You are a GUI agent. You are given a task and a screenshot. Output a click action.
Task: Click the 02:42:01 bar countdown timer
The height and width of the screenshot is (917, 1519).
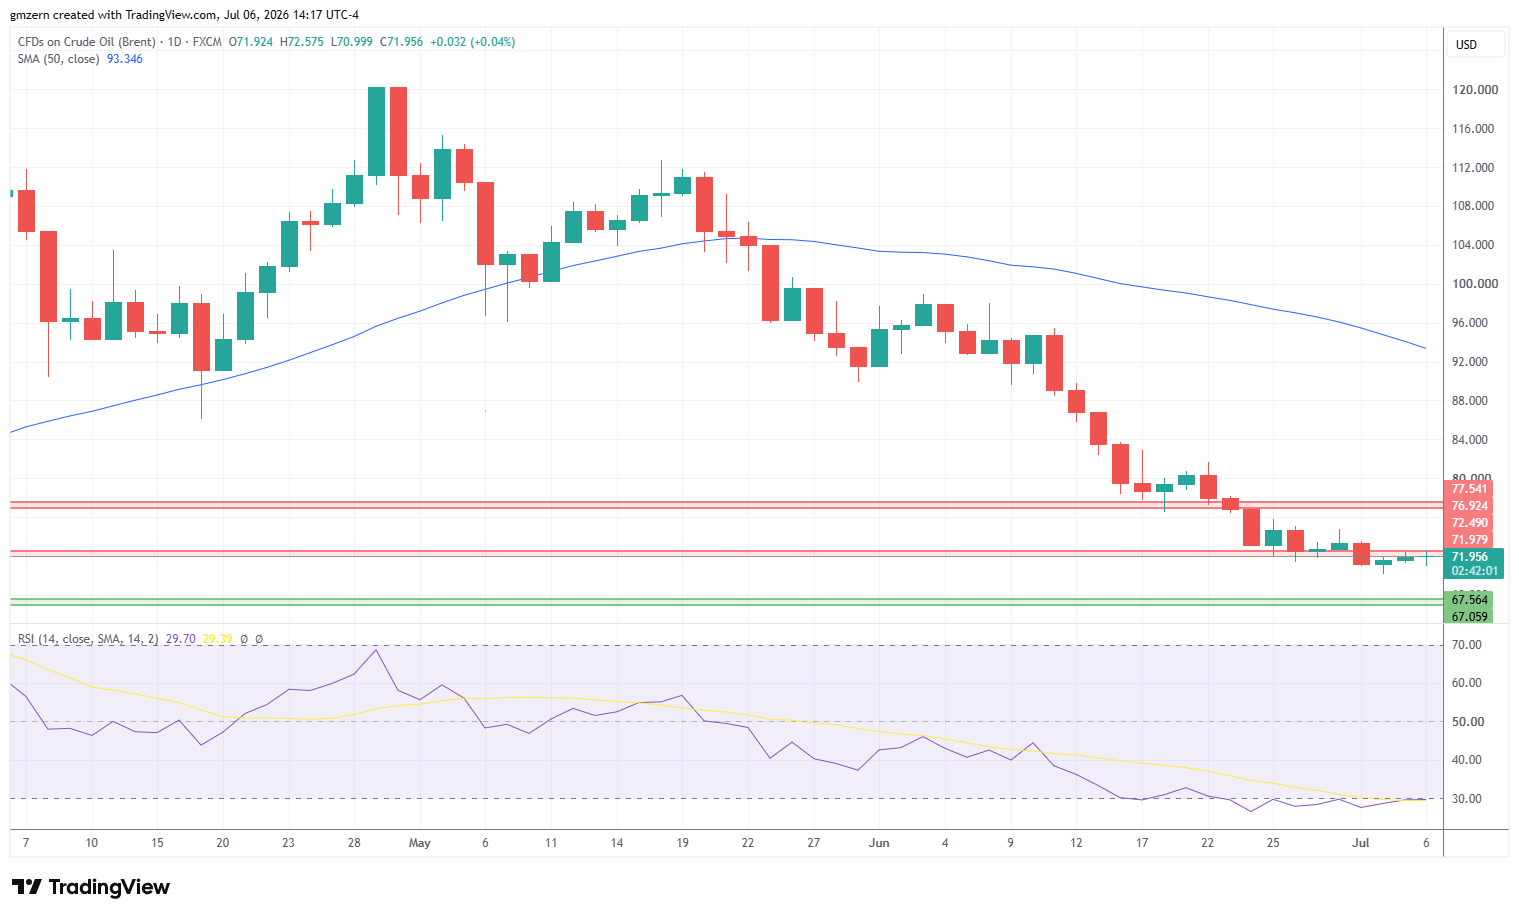1474,571
